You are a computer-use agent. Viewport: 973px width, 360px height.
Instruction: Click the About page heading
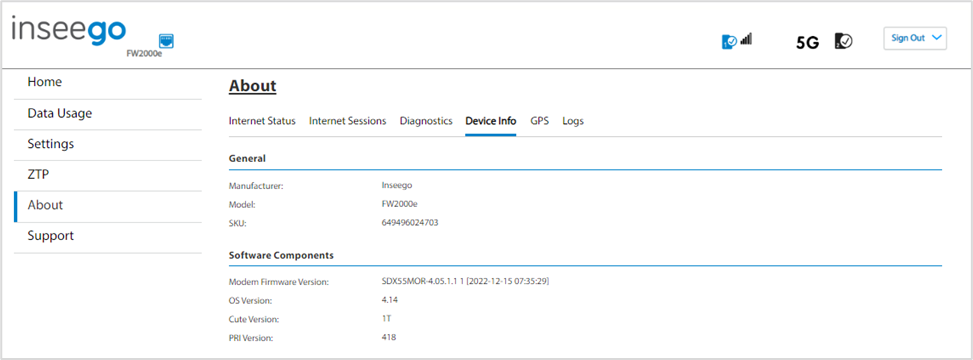point(253,86)
